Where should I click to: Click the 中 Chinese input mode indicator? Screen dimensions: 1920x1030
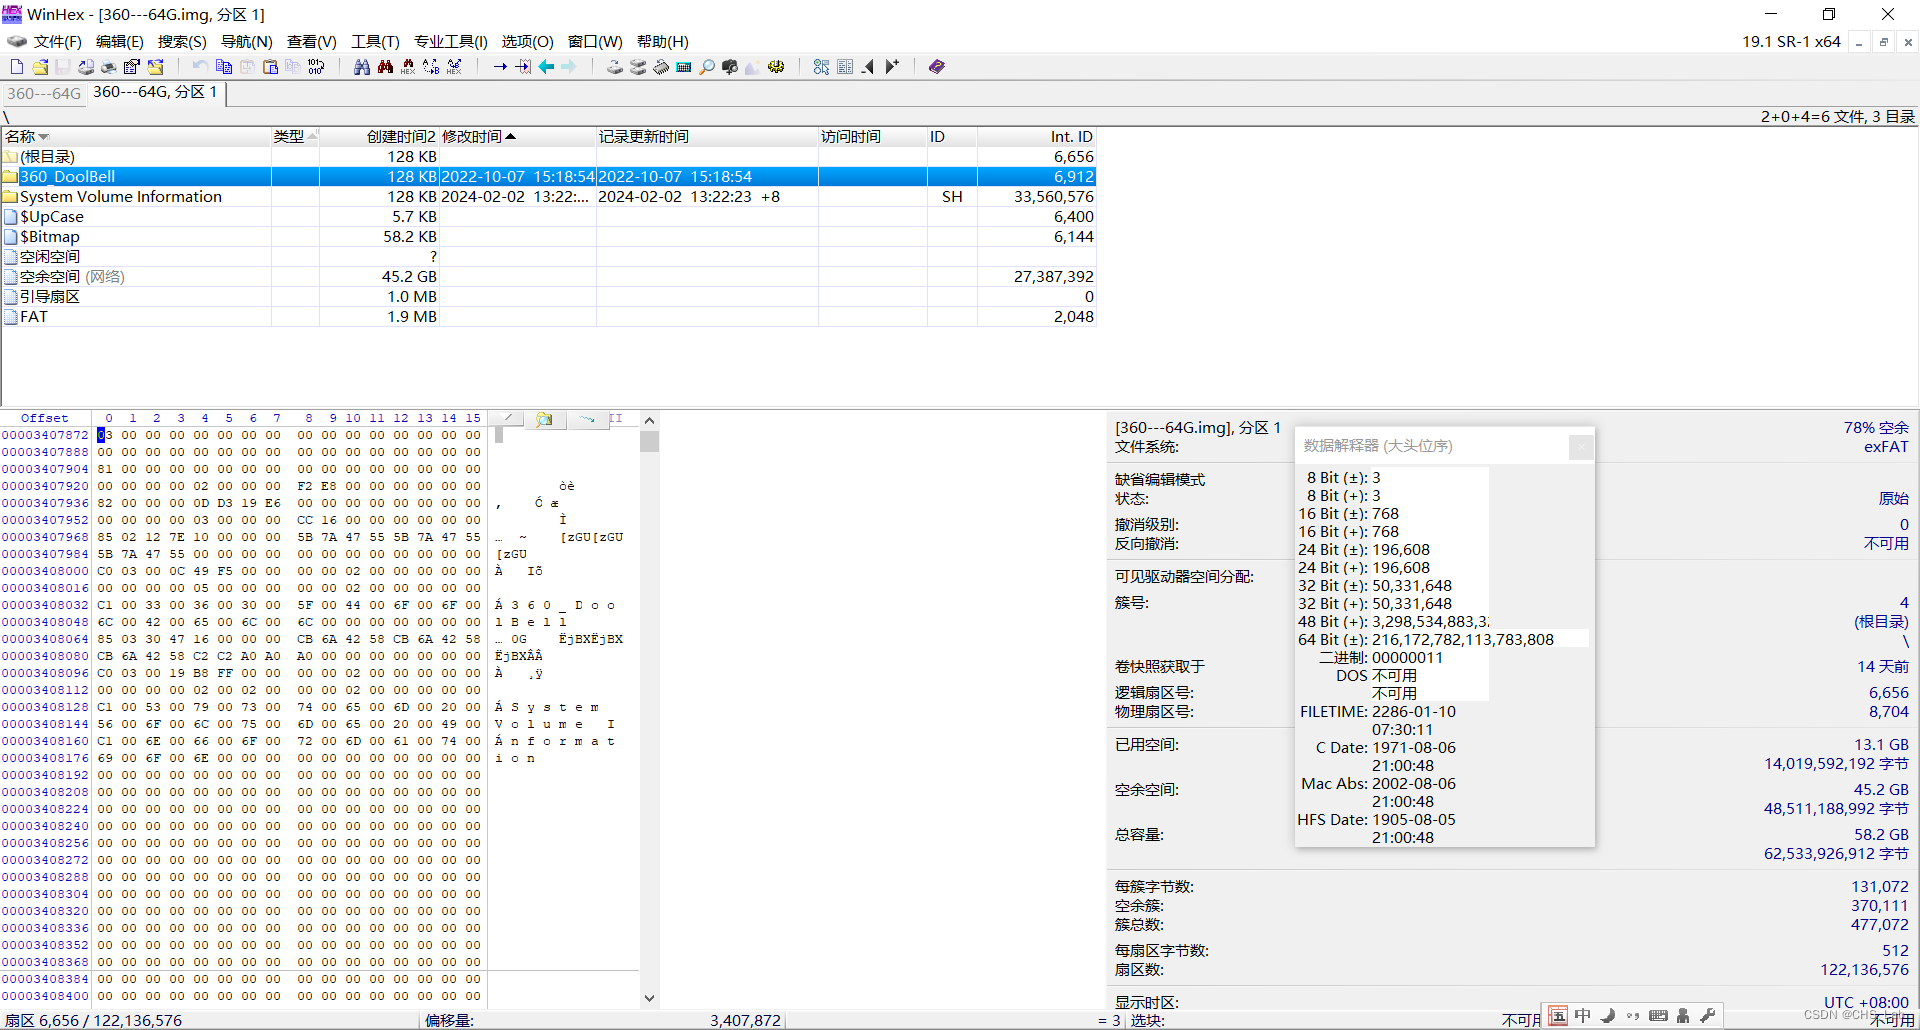click(x=1582, y=1016)
